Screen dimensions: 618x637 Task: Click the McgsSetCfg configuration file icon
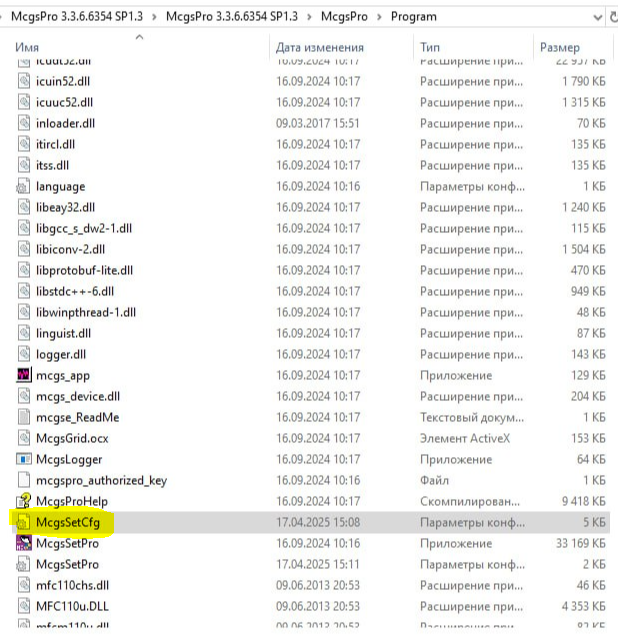tap(24, 522)
